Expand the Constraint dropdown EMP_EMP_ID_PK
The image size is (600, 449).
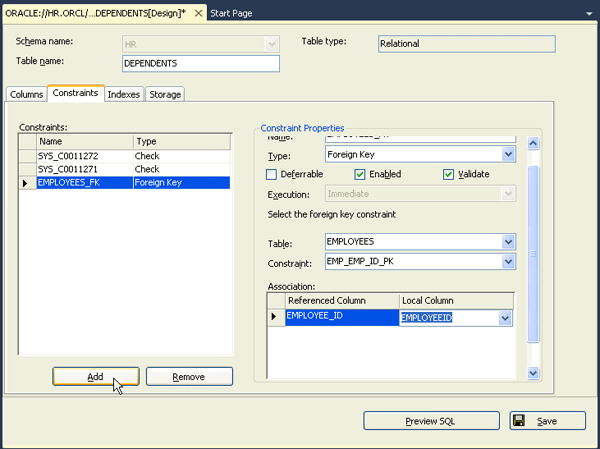pyautogui.click(x=508, y=262)
